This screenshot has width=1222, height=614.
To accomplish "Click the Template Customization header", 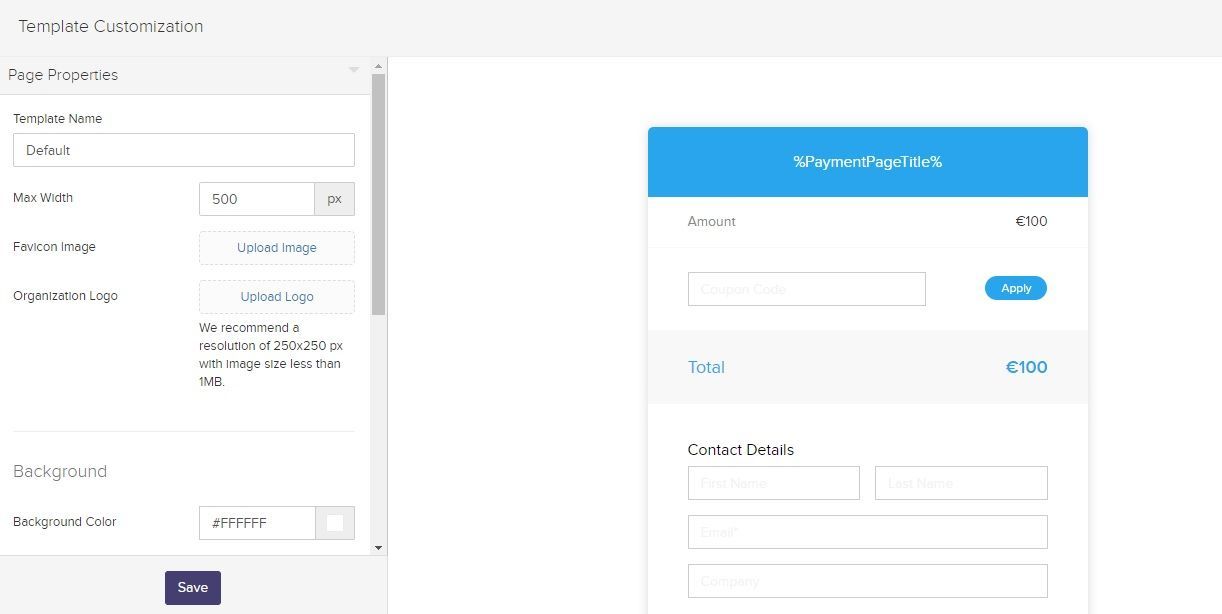I will coord(111,26).
